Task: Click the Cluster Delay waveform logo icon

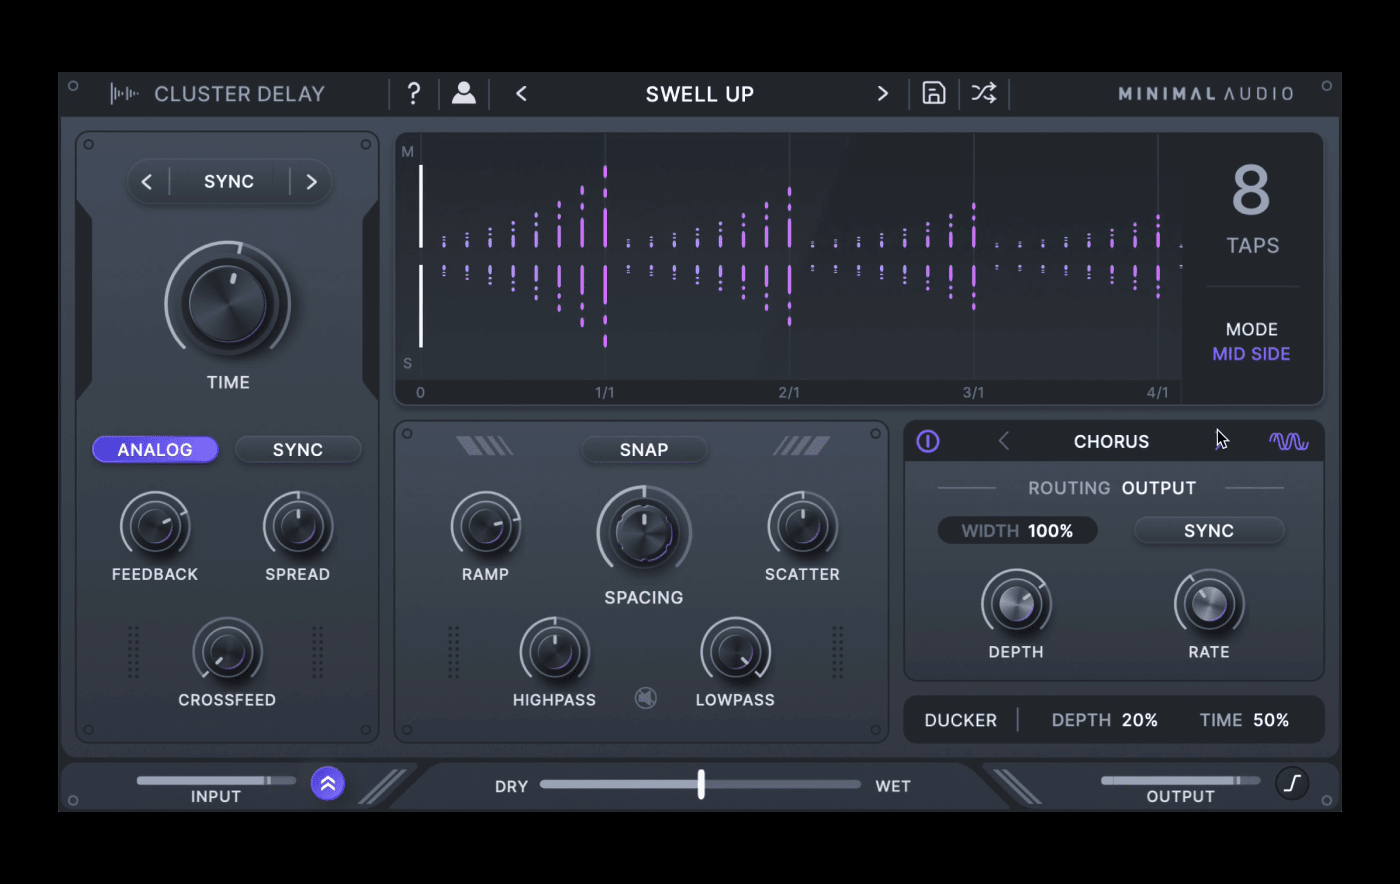Action: coord(124,94)
